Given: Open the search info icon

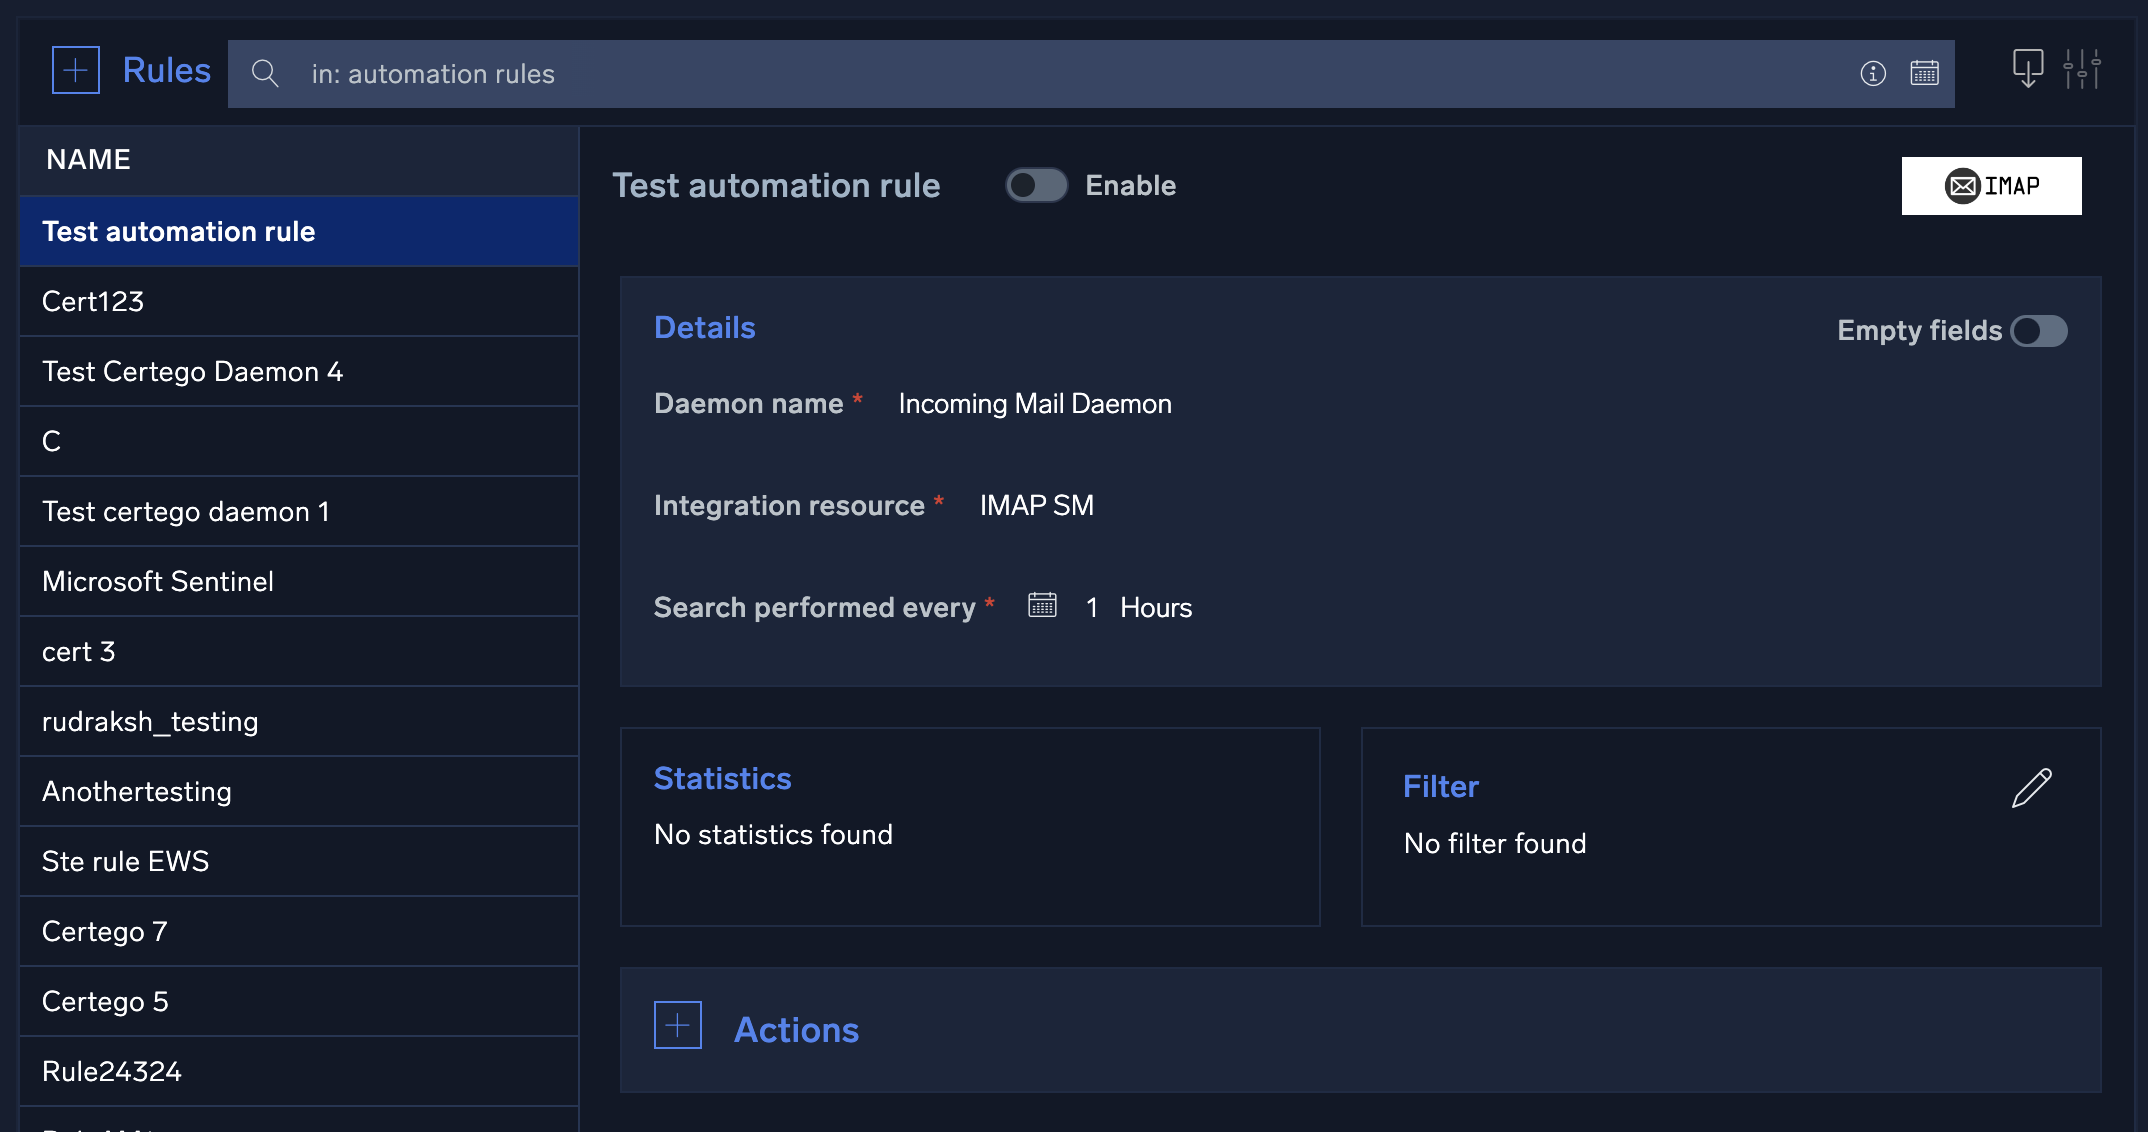Looking at the screenshot, I should point(1873,73).
